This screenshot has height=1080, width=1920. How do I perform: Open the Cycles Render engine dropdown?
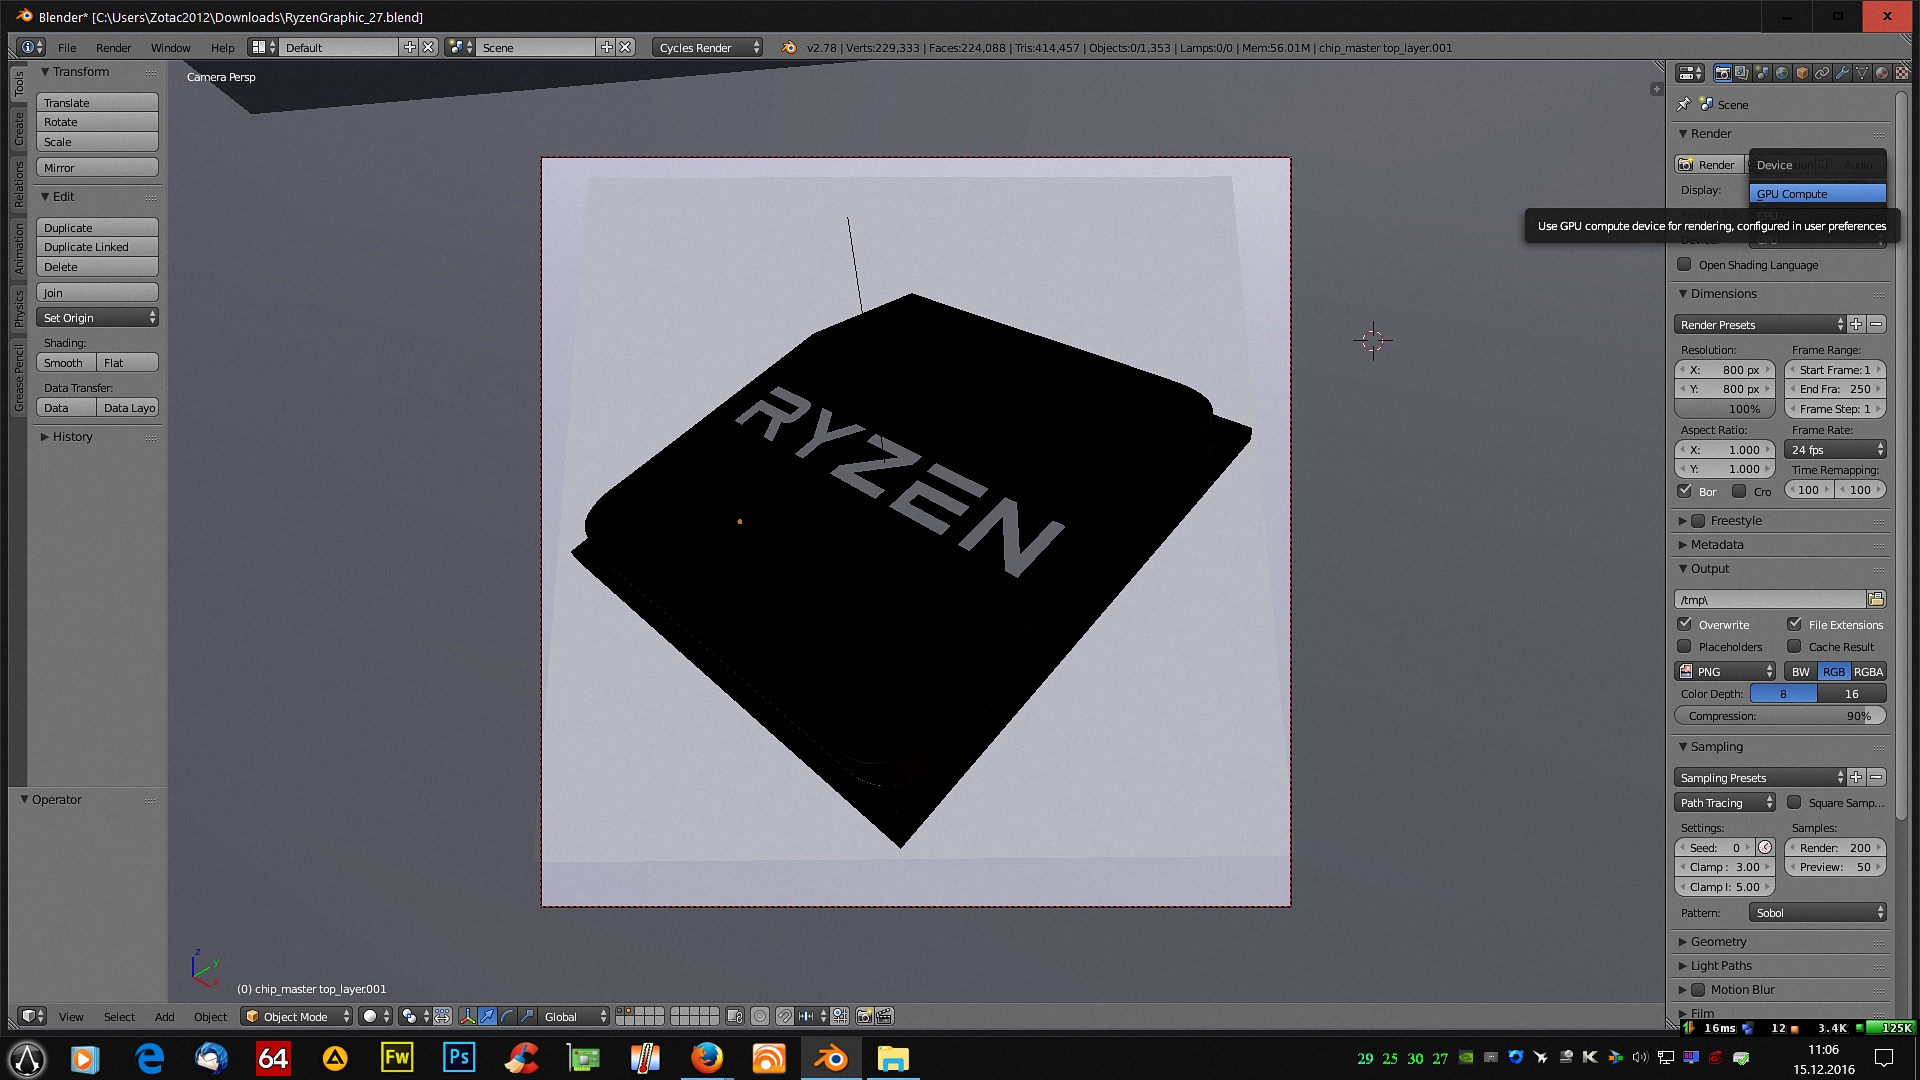[707, 47]
